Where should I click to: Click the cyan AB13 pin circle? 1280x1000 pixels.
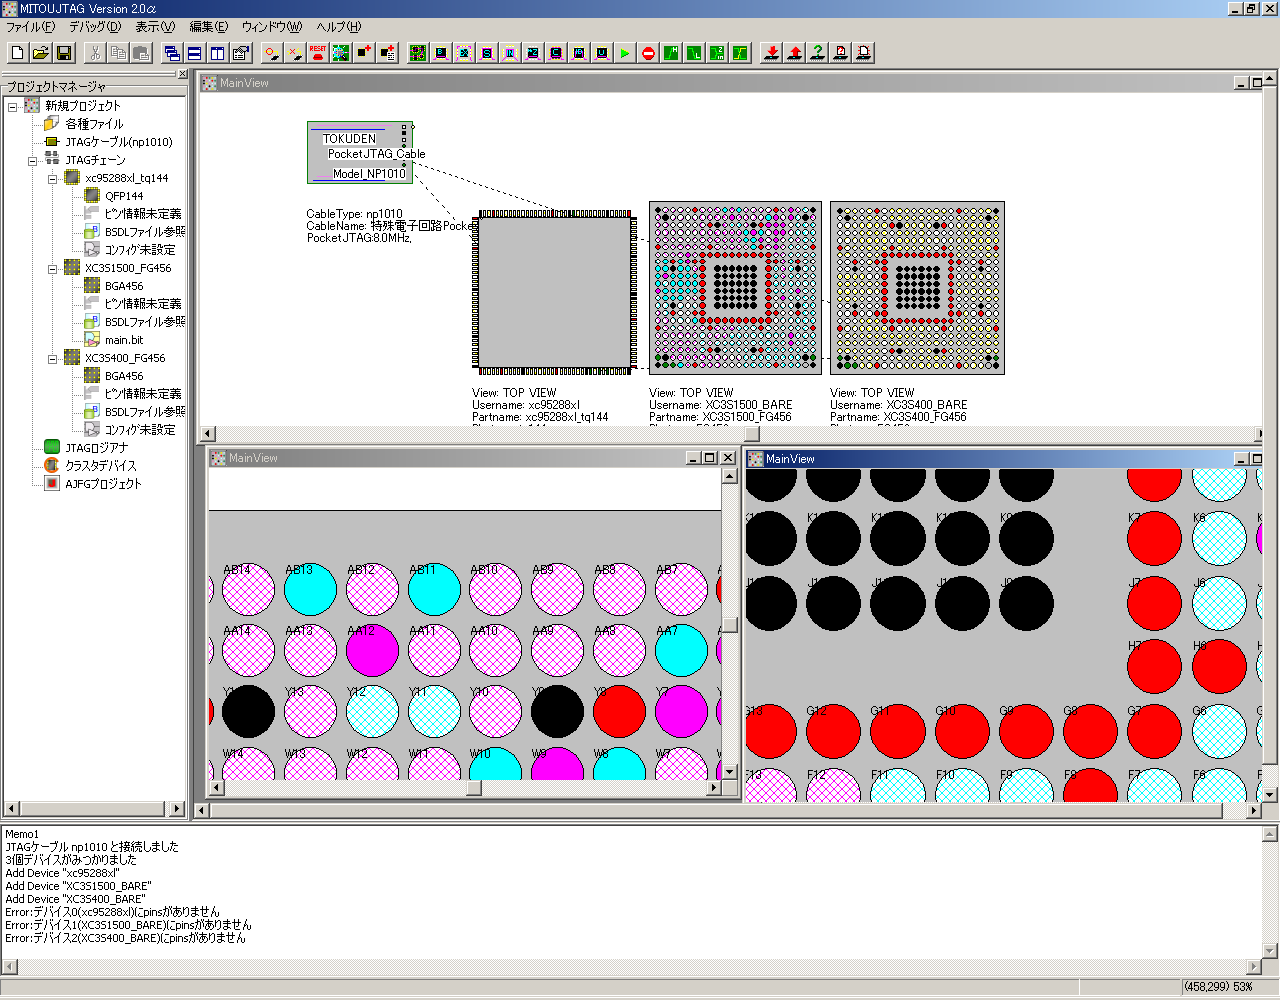[x=310, y=590]
